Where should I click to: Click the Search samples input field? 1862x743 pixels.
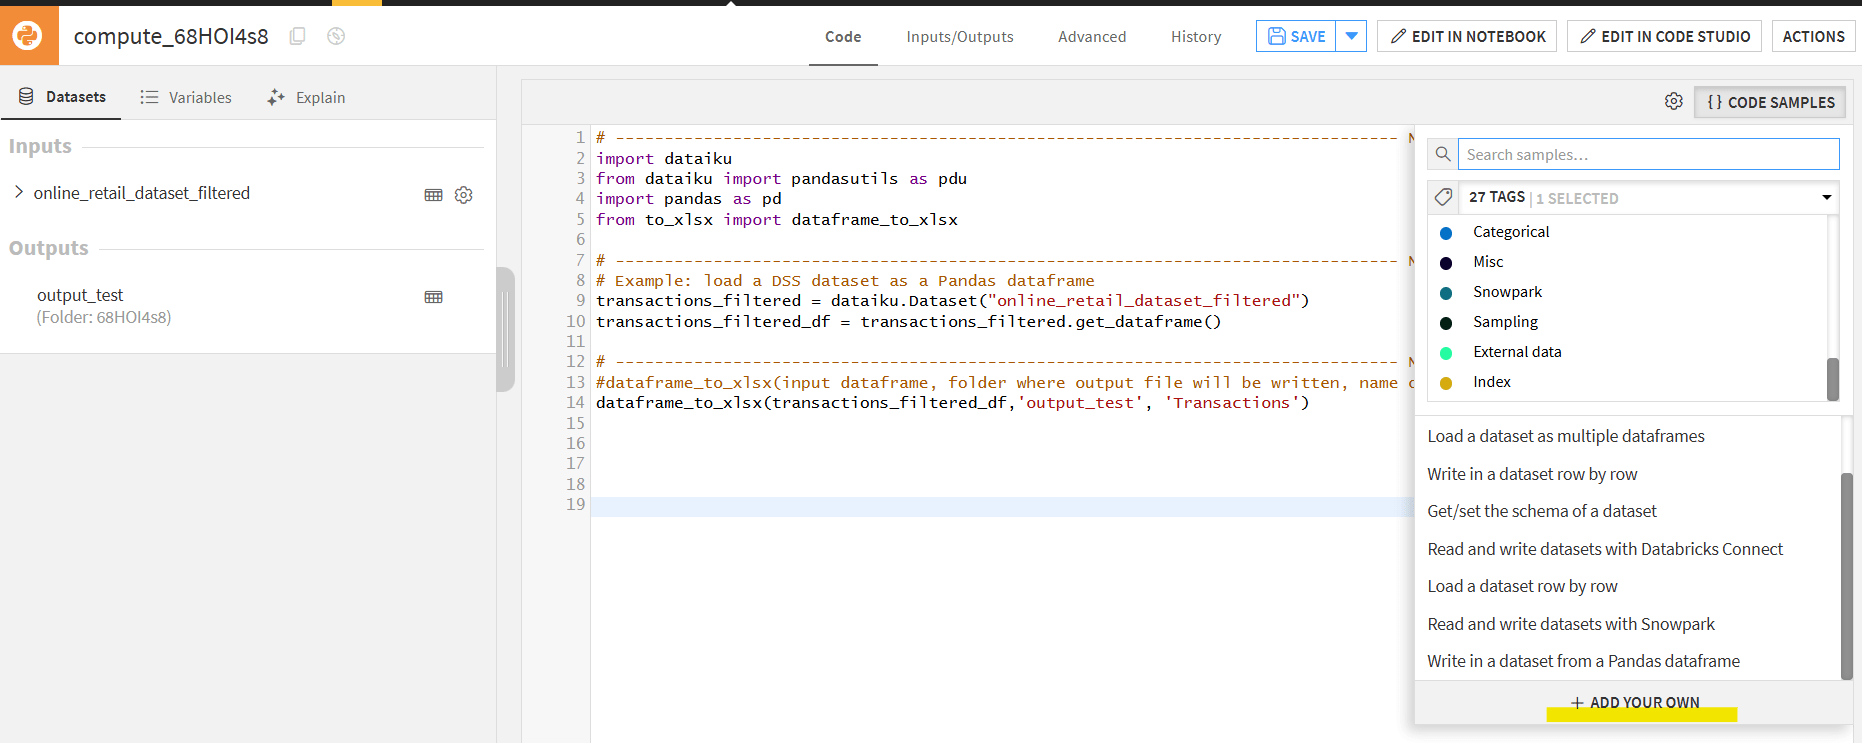click(1648, 154)
